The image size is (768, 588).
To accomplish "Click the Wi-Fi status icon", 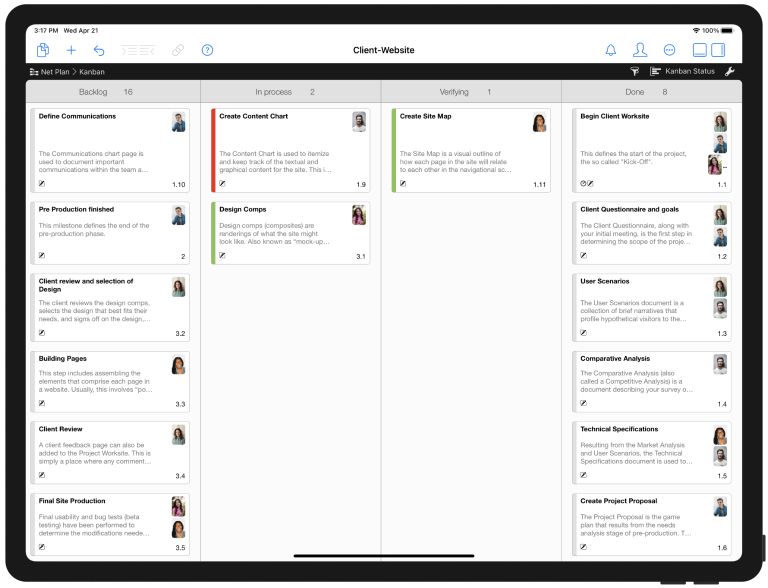I will click(696, 30).
